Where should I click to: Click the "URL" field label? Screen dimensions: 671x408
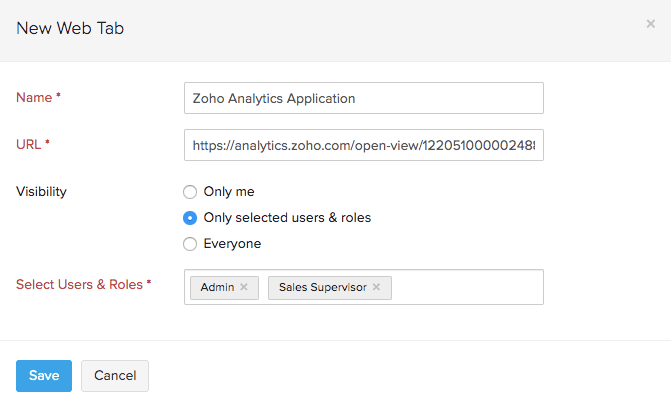click(x=30, y=144)
